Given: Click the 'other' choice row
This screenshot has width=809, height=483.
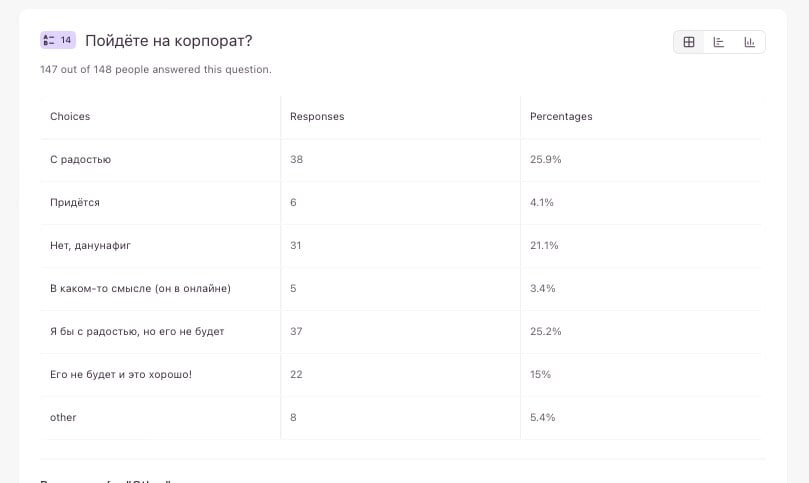Looking at the screenshot, I should (x=63, y=418).
